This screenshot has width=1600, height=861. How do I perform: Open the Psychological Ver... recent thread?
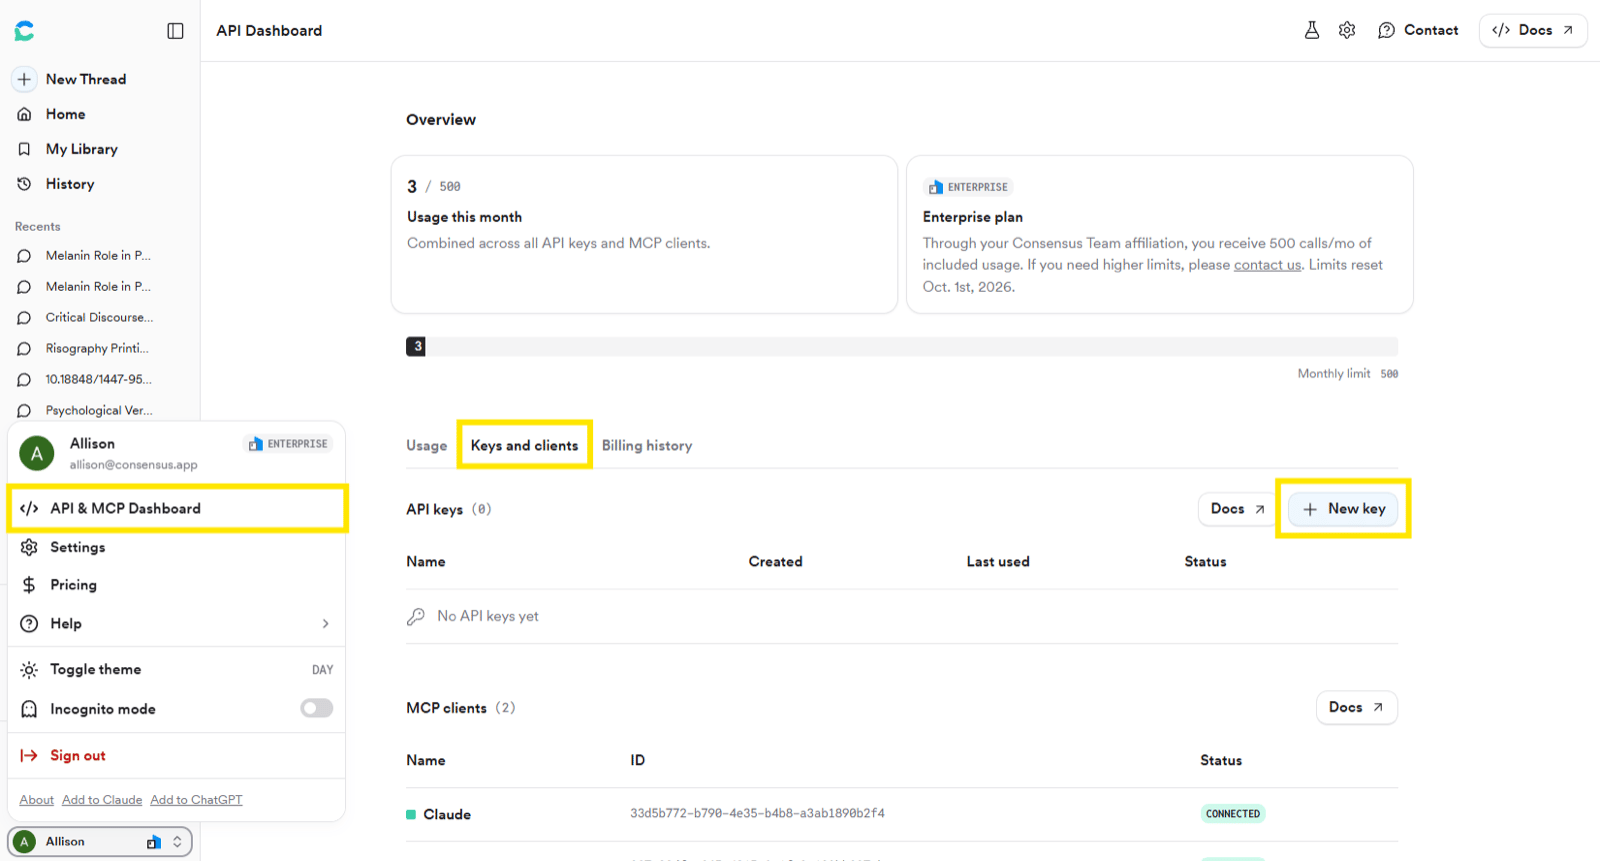coord(99,411)
